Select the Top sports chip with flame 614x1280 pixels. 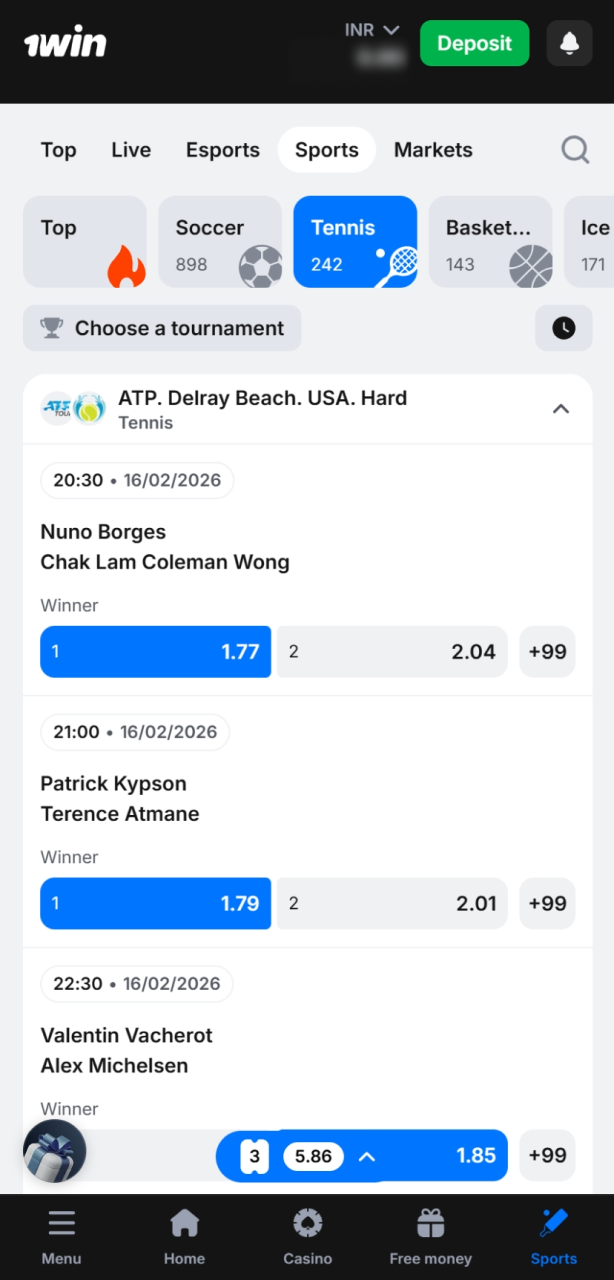[x=85, y=241]
